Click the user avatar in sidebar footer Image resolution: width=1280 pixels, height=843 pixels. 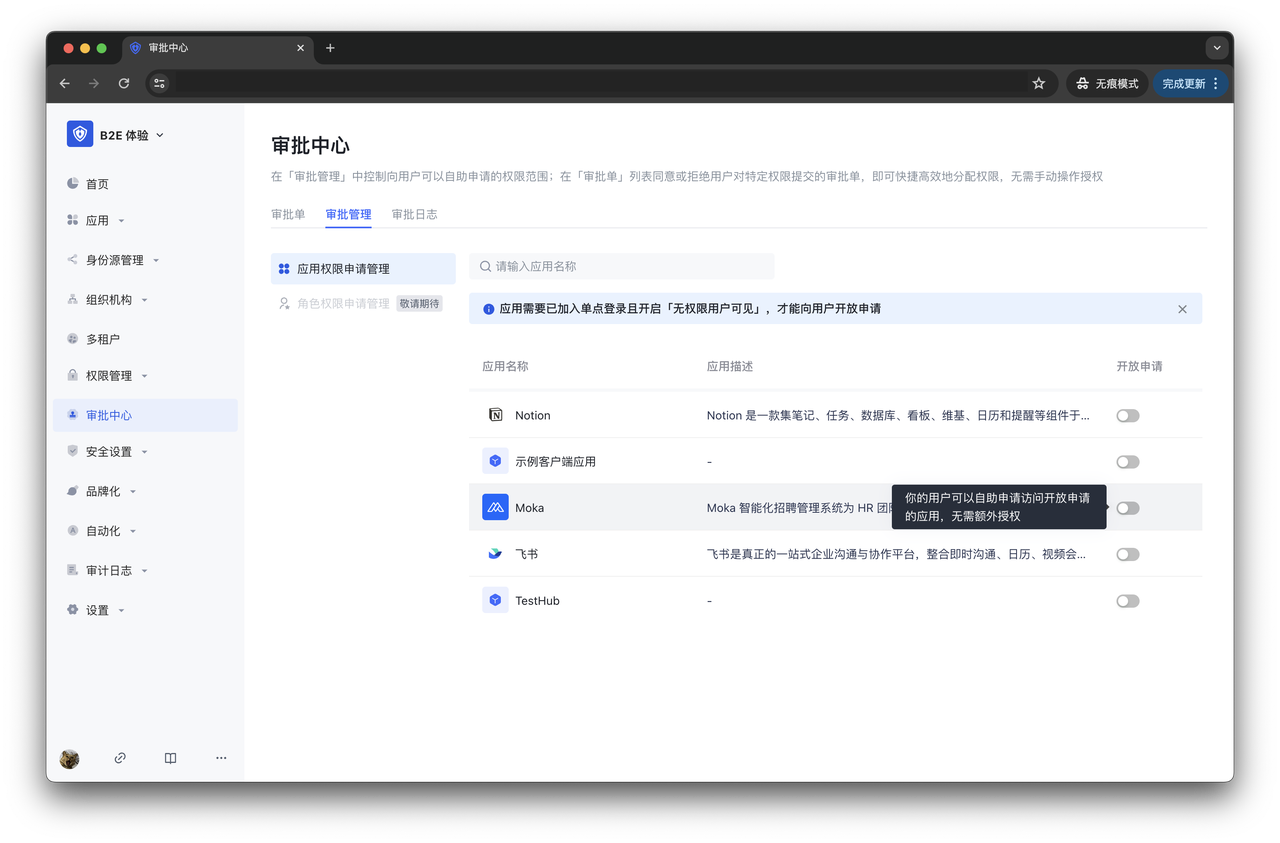[x=70, y=758]
